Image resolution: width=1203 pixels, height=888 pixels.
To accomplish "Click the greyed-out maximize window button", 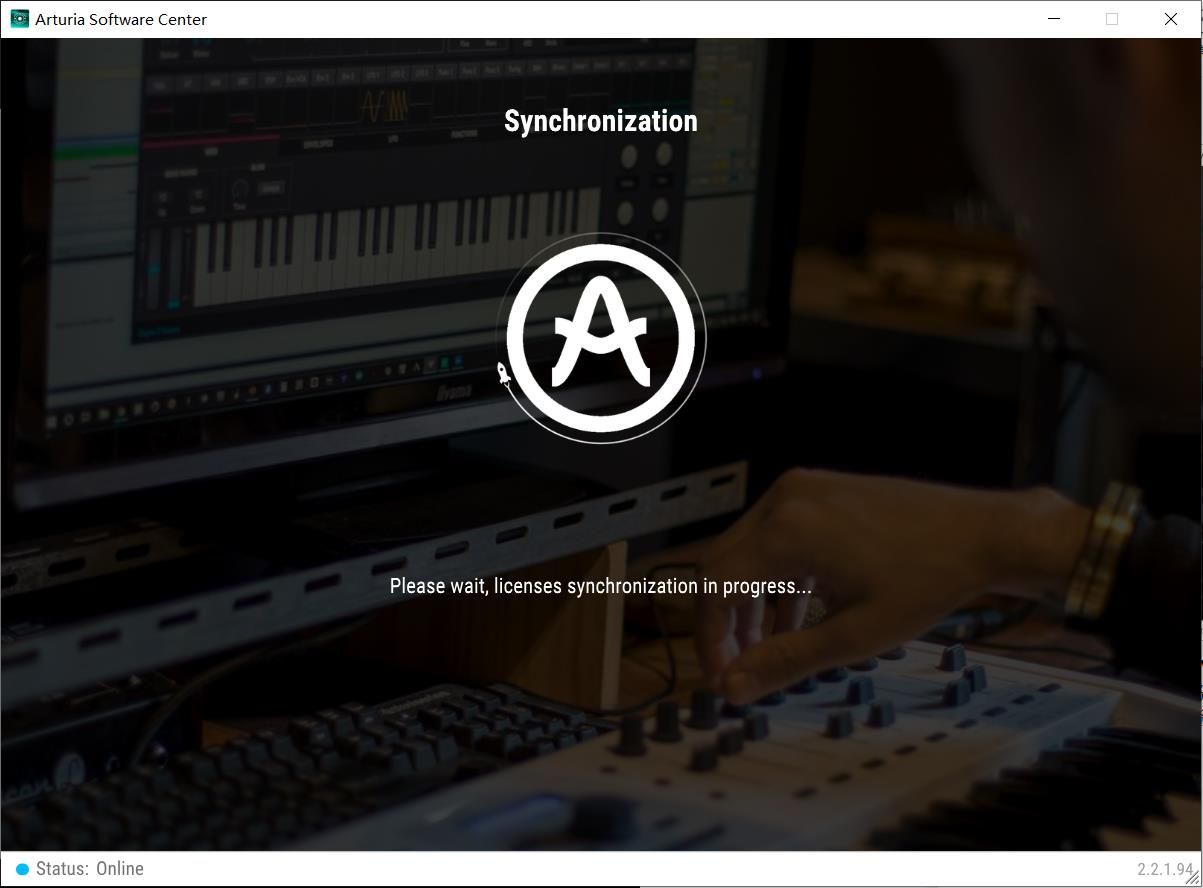I will [1112, 19].
